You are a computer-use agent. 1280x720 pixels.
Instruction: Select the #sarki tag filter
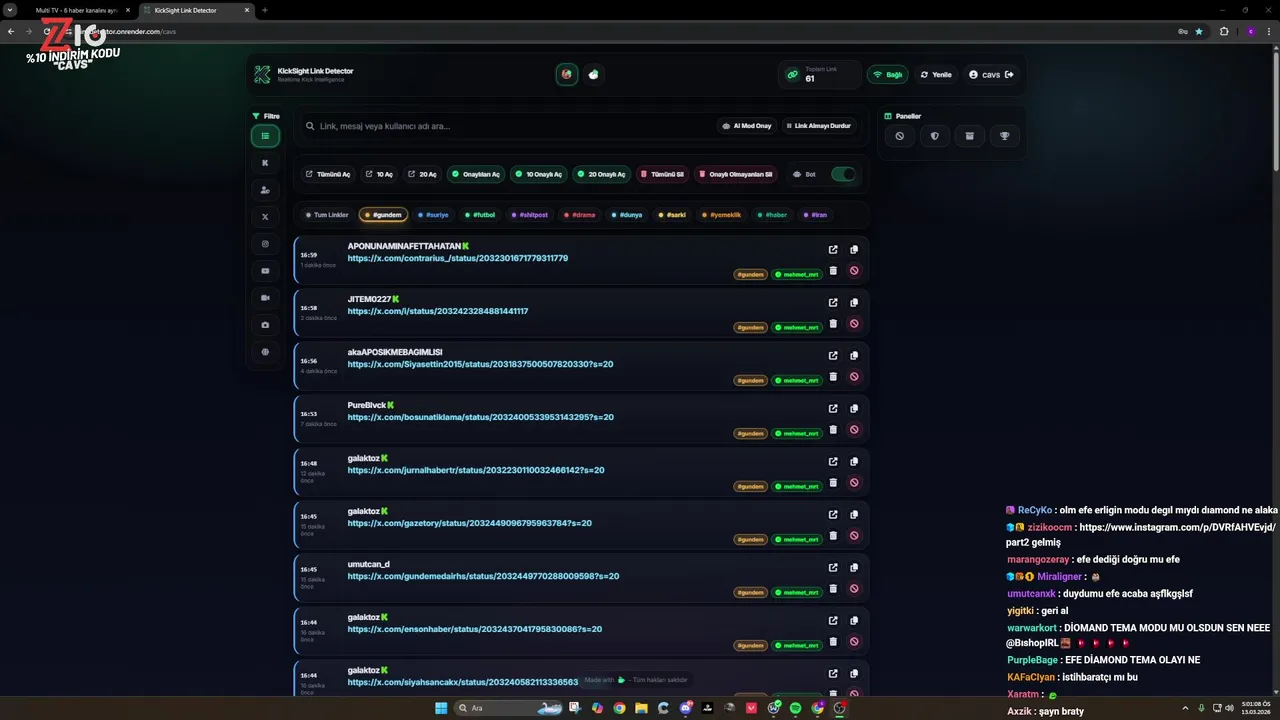click(673, 215)
